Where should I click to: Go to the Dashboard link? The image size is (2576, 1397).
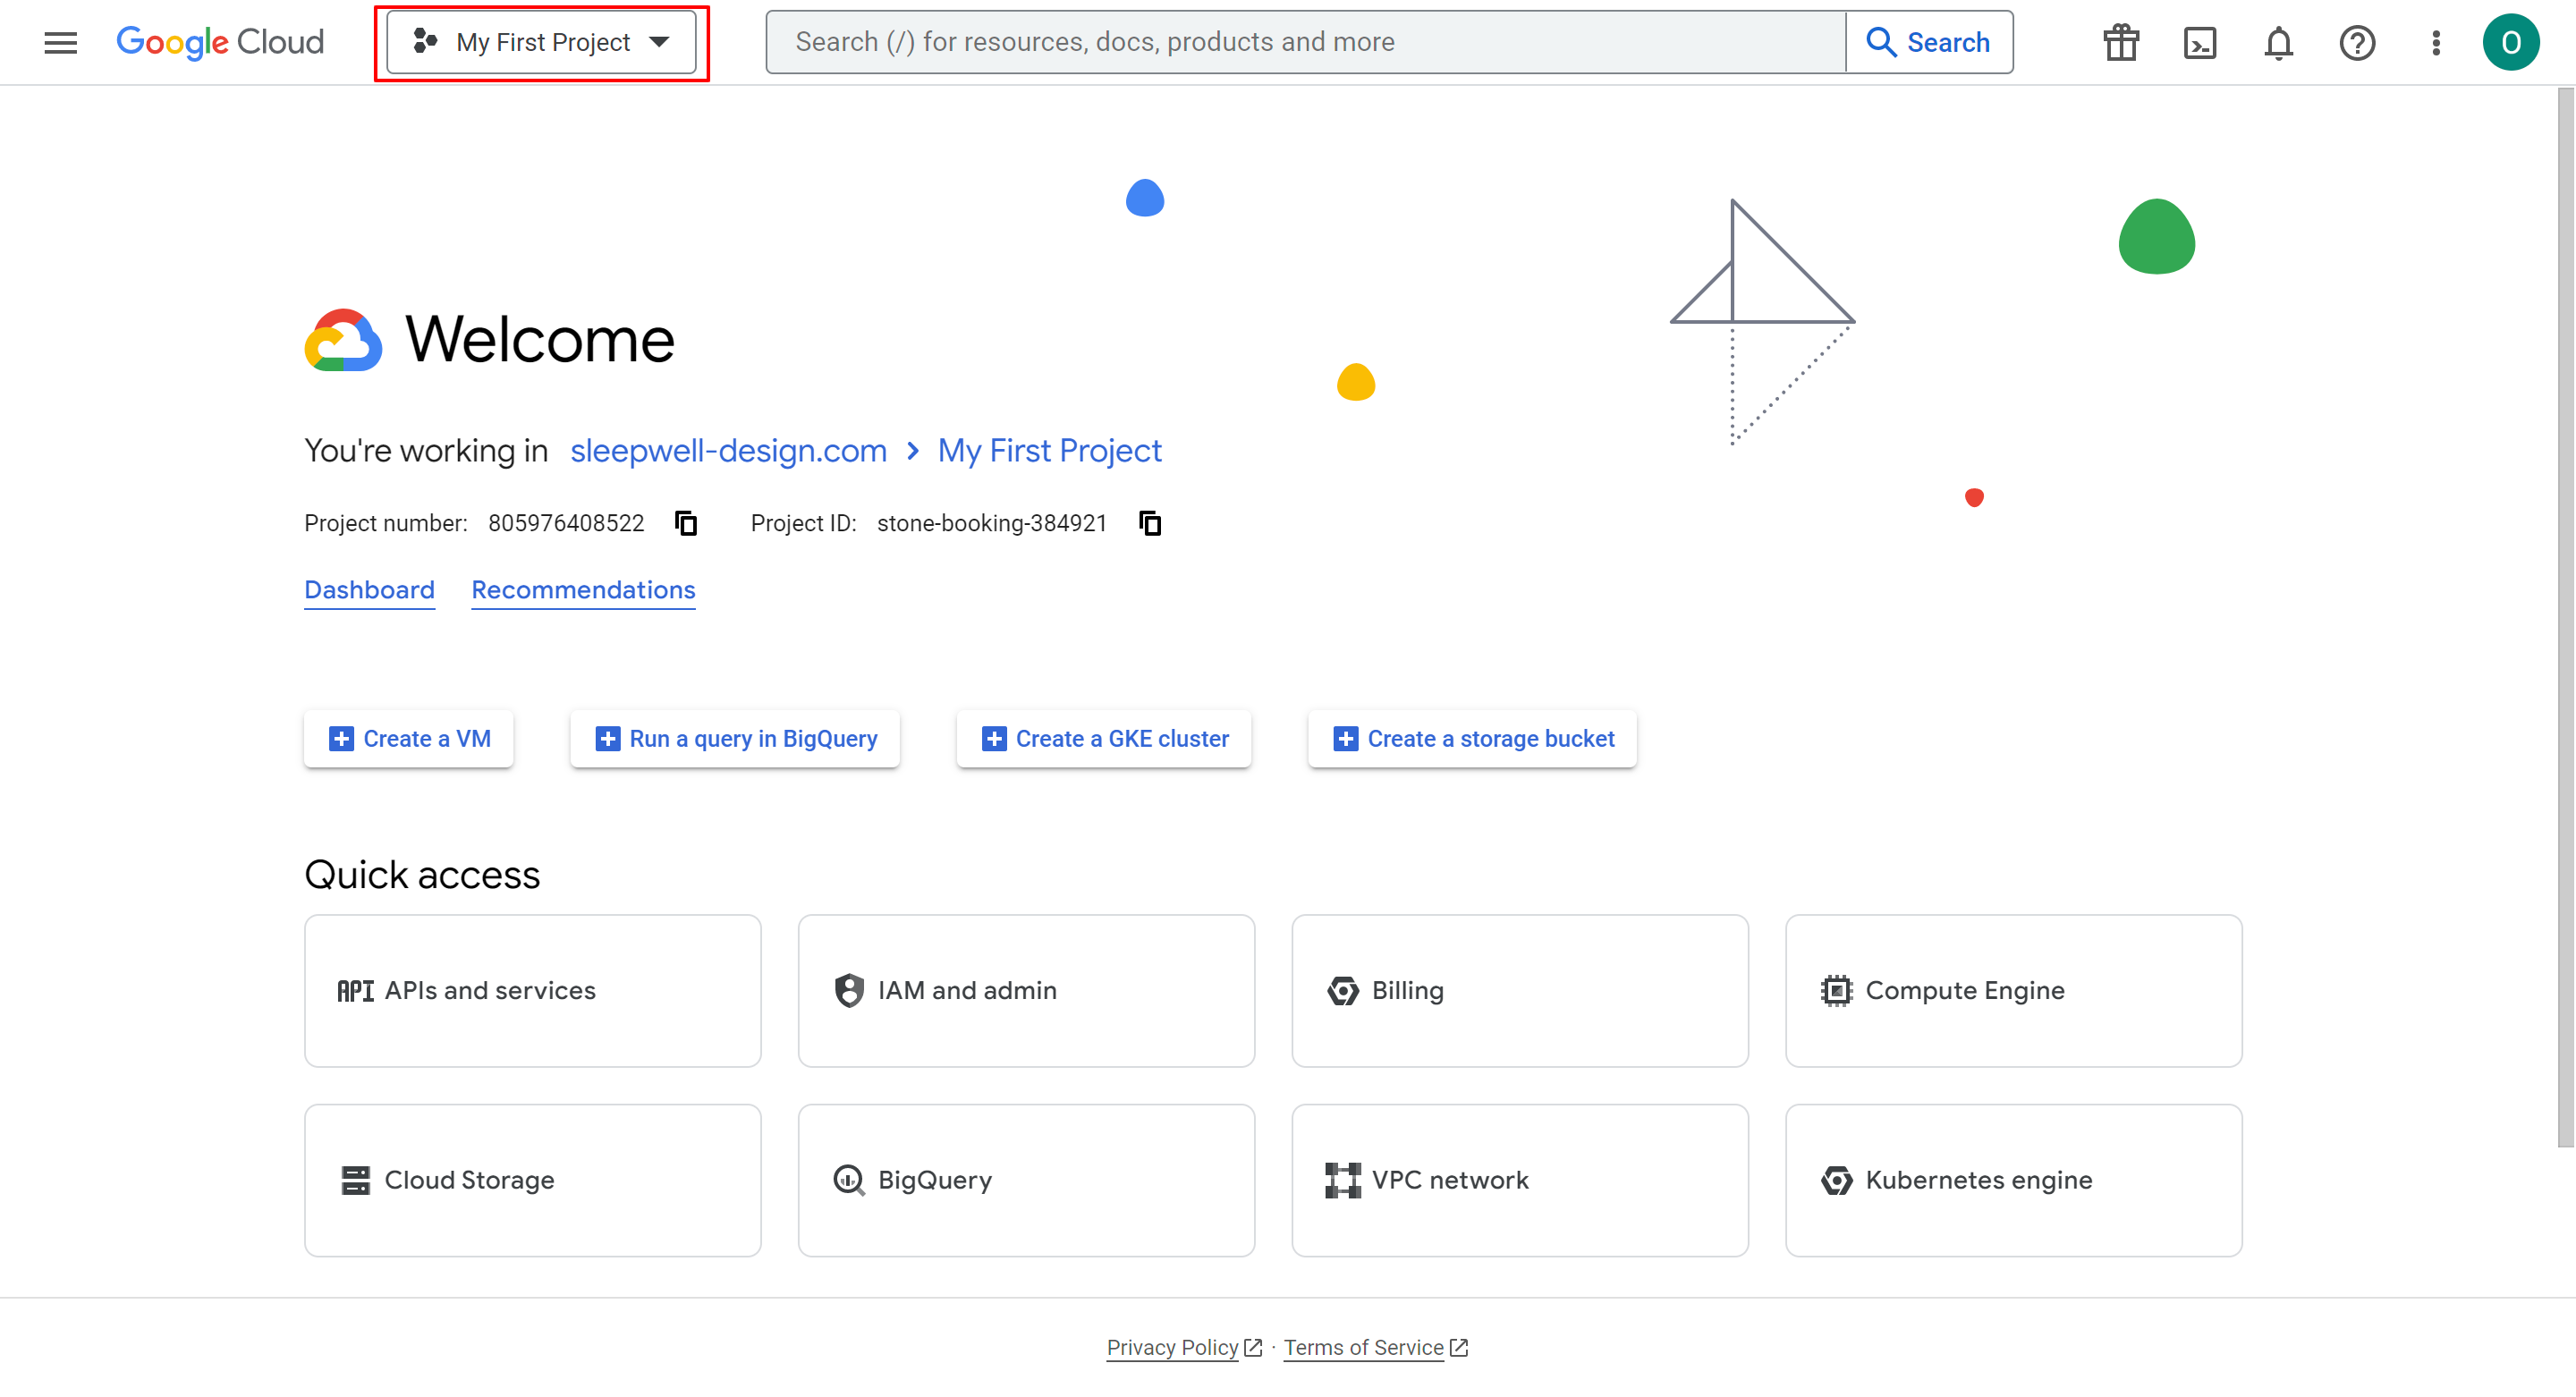click(x=369, y=590)
